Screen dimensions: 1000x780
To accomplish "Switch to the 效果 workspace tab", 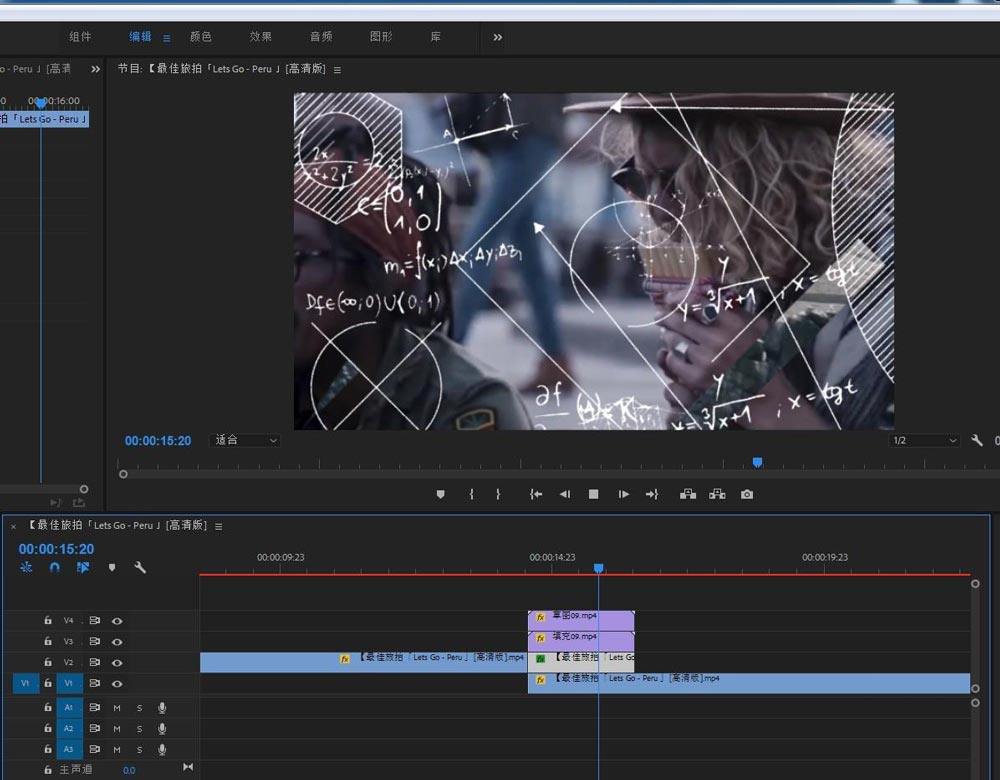I will pyautogui.click(x=261, y=37).
